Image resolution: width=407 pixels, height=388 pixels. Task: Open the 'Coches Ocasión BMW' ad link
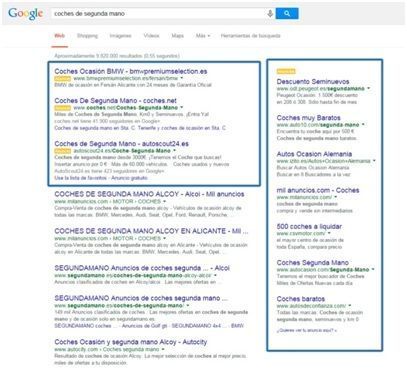click(x=131, y=71)
